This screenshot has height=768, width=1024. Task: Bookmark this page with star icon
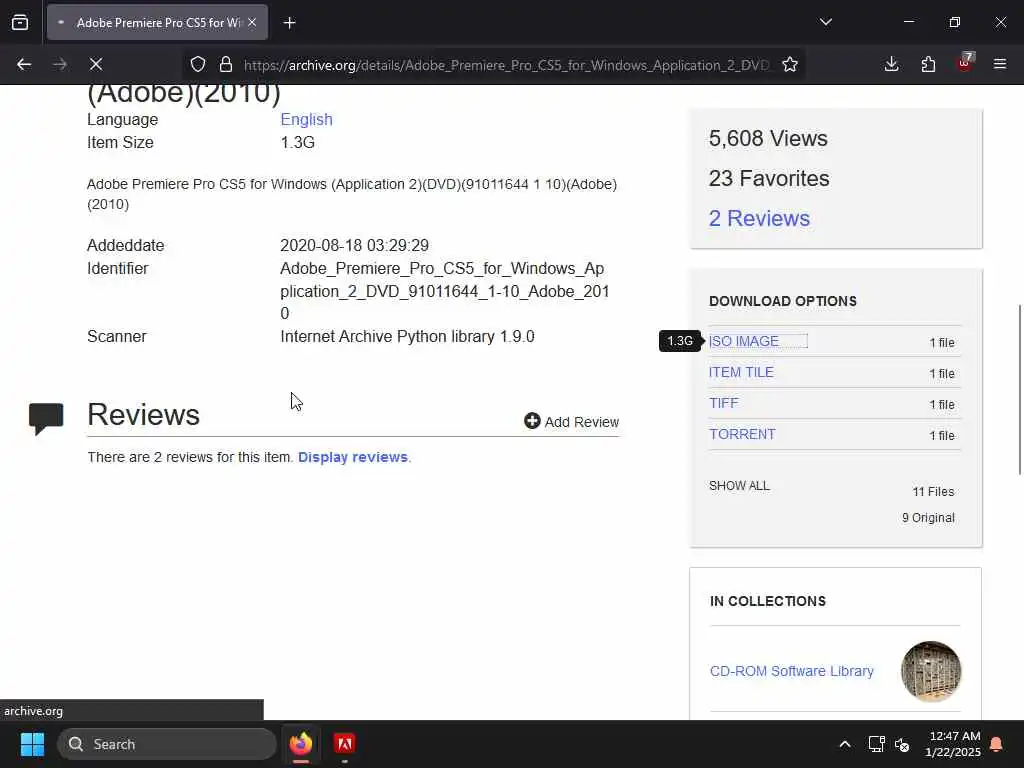point(790,64)
